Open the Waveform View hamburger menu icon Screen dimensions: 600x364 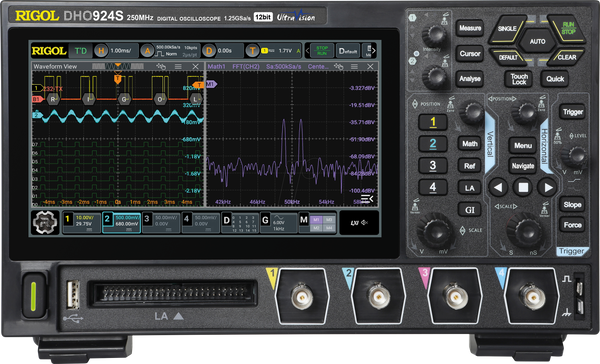click(x=178, y=67)
